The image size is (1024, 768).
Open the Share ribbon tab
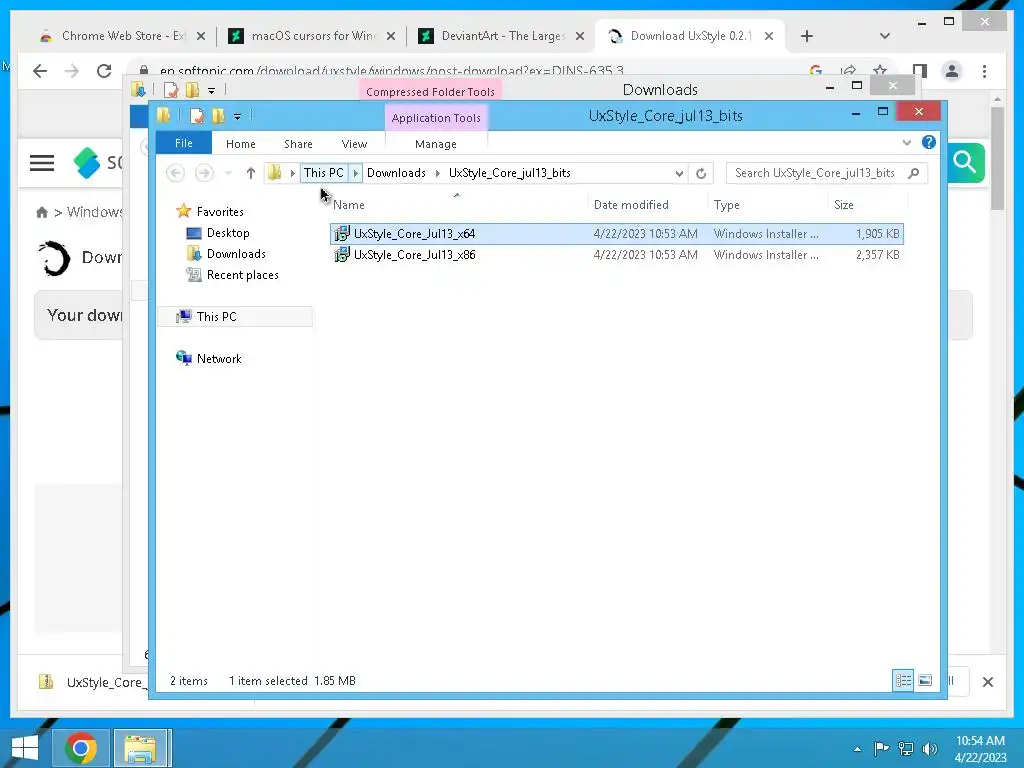pos(298,144)
